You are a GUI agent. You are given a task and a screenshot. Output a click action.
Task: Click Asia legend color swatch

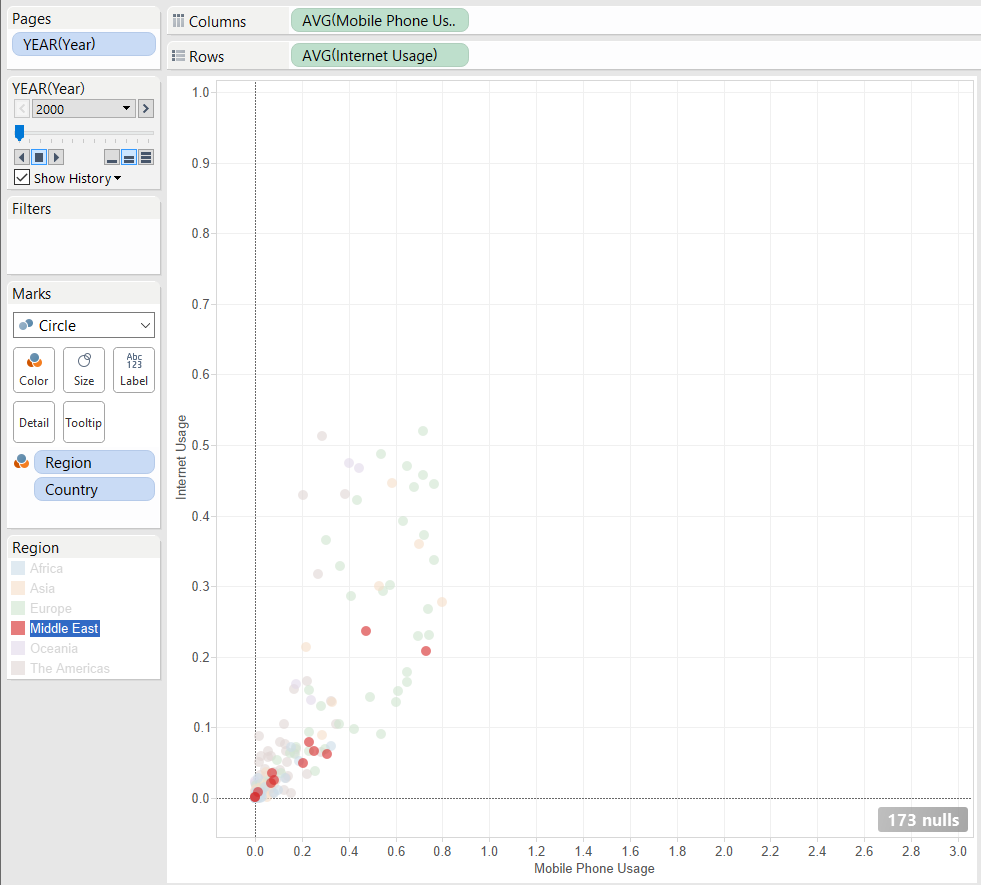(18, 588)
